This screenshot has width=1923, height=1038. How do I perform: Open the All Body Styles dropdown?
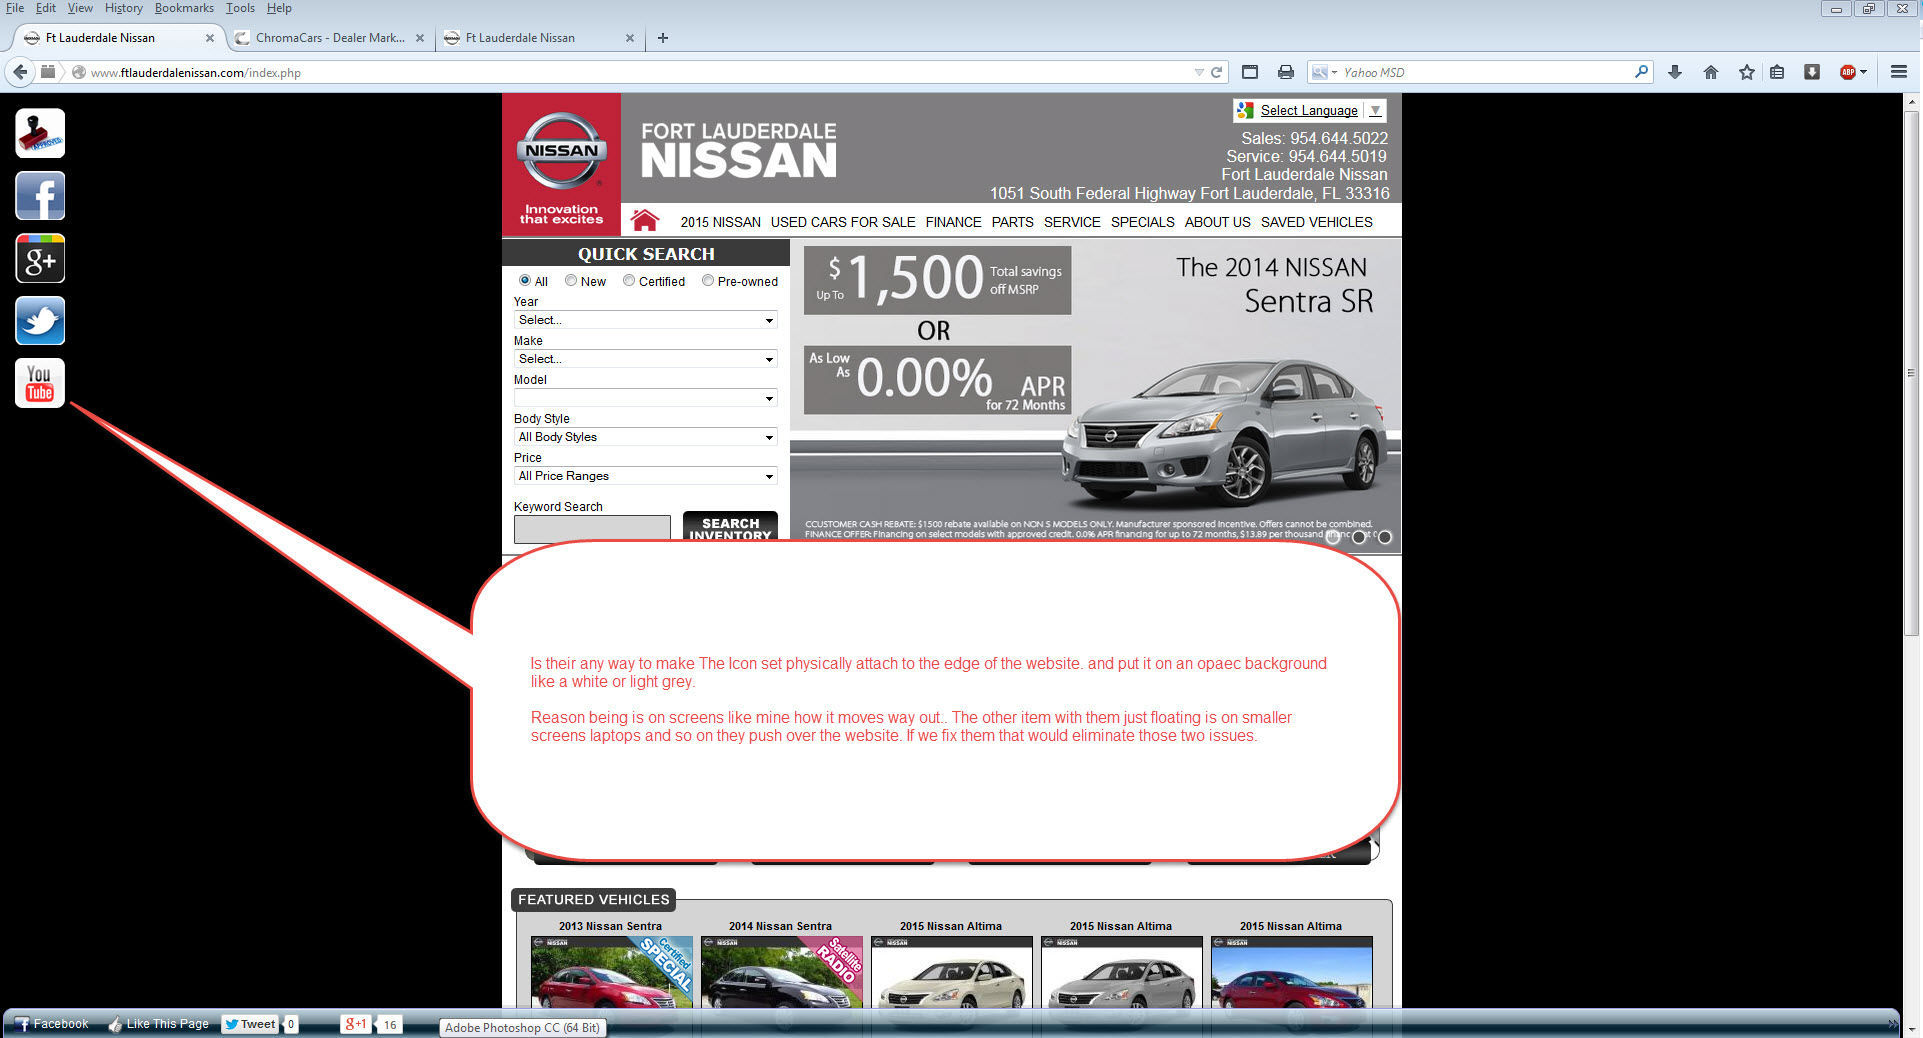click(x=645, y=437)
